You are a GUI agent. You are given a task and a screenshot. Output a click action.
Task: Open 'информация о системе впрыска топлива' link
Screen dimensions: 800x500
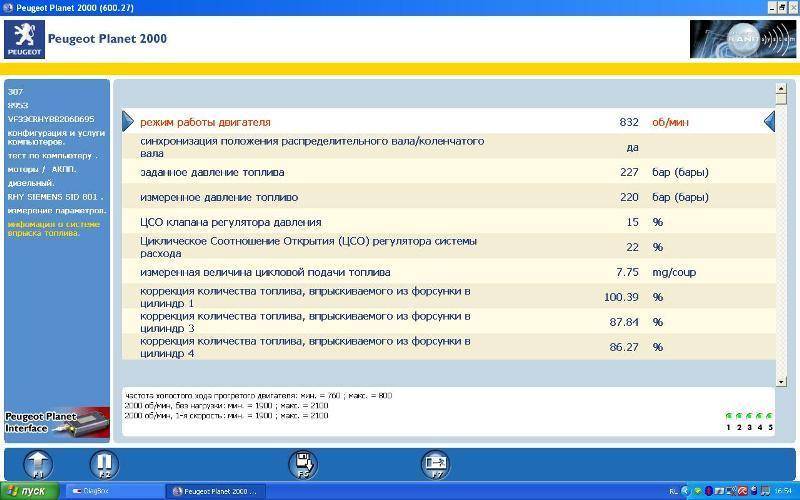click(x=56, y=229)
